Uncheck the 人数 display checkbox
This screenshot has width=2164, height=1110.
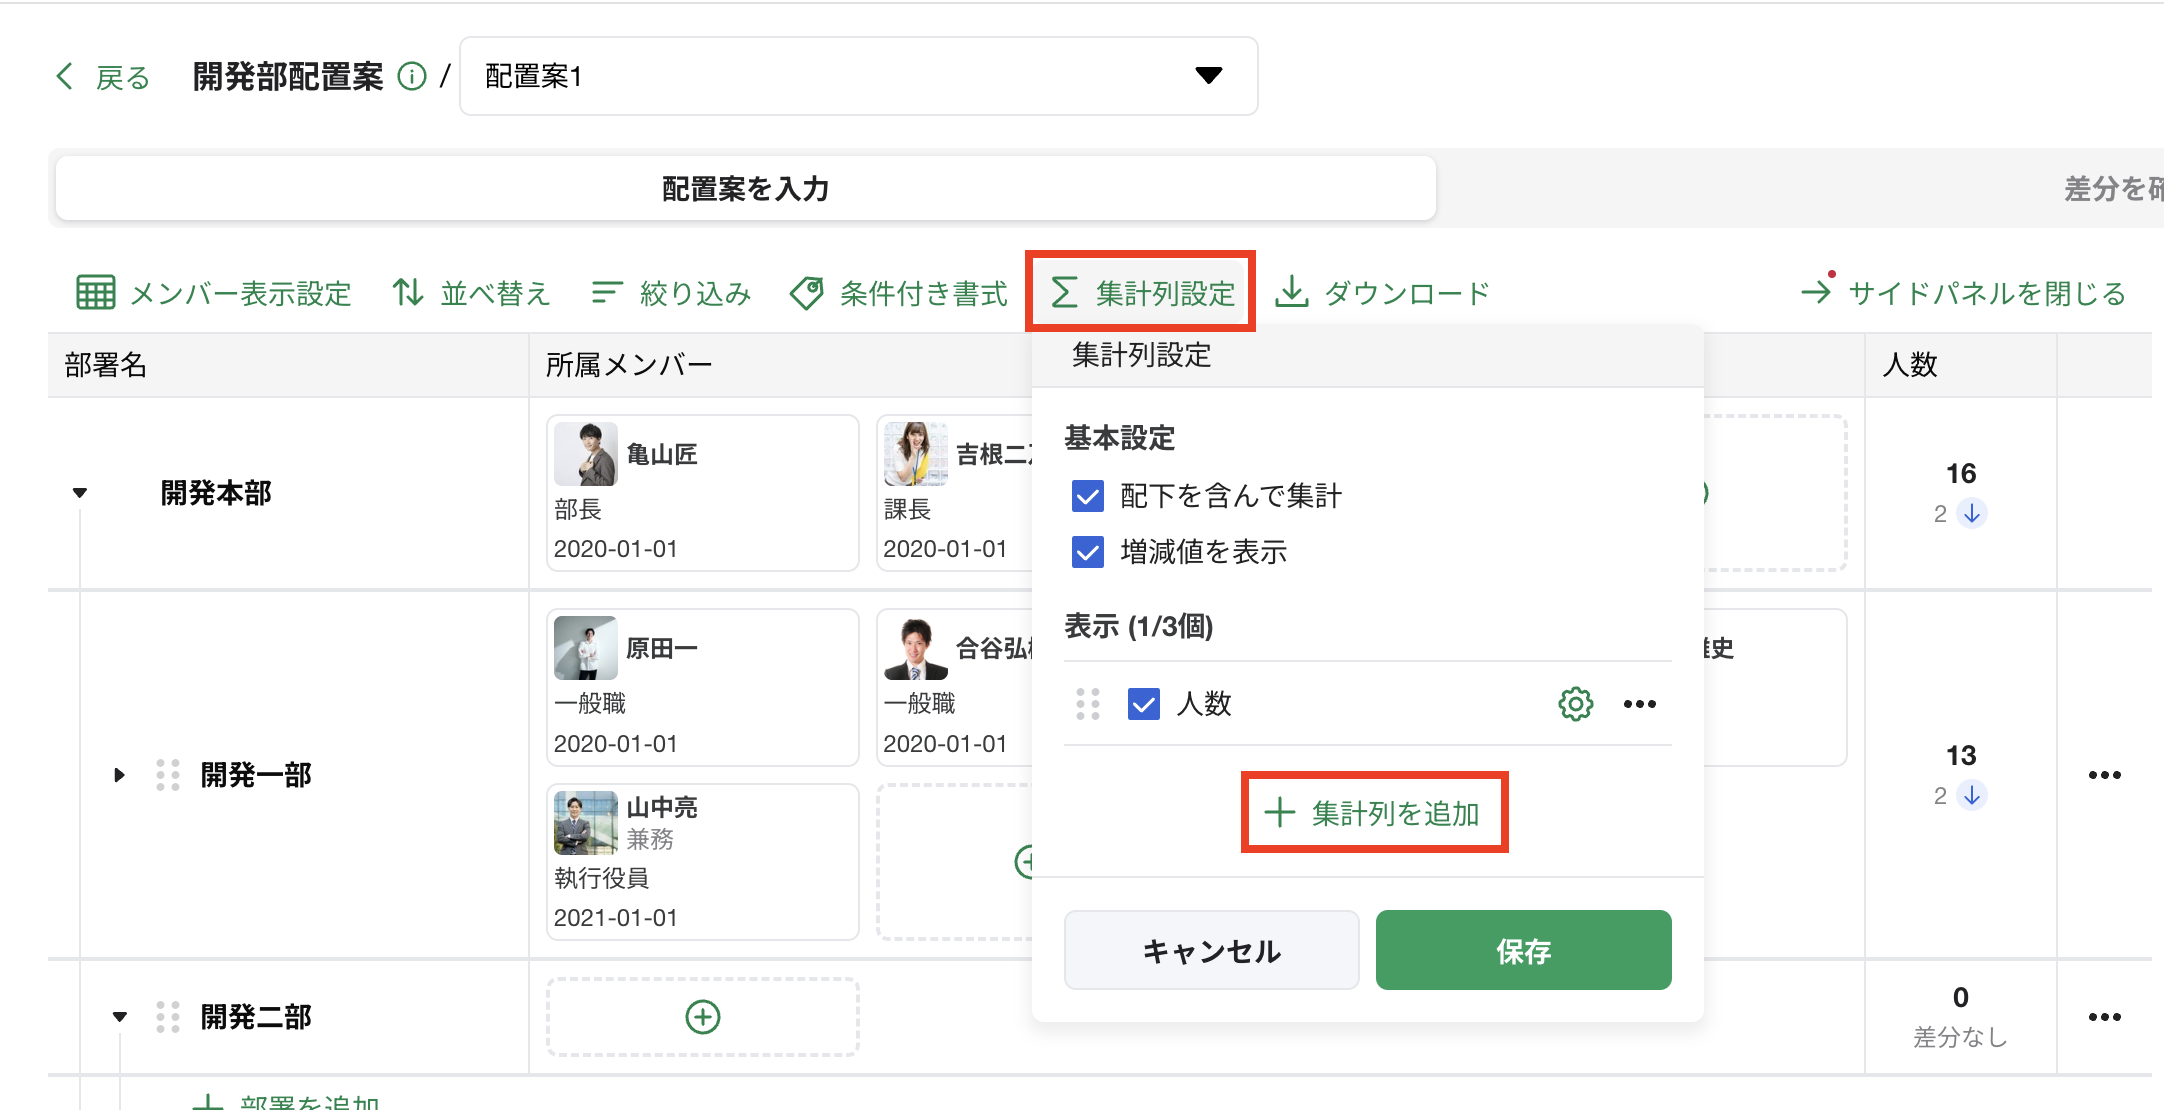tap(1143, 704)
